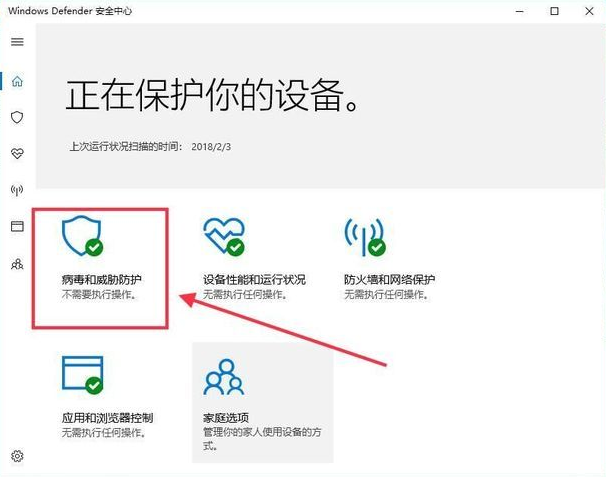Open 防火墙和网络保护 text link
Viewport: 606px width, 477px height.
[x=389, y=280]
